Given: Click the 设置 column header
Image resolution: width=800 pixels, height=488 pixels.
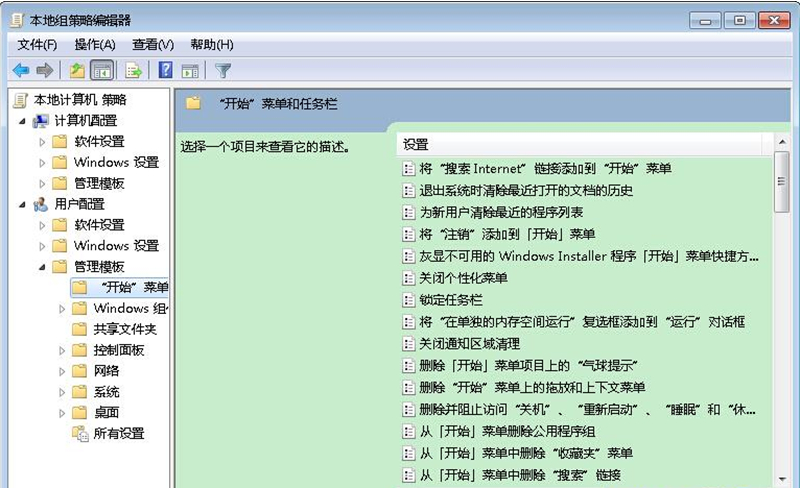Looking at the screenshot, I should pos(579,144).
